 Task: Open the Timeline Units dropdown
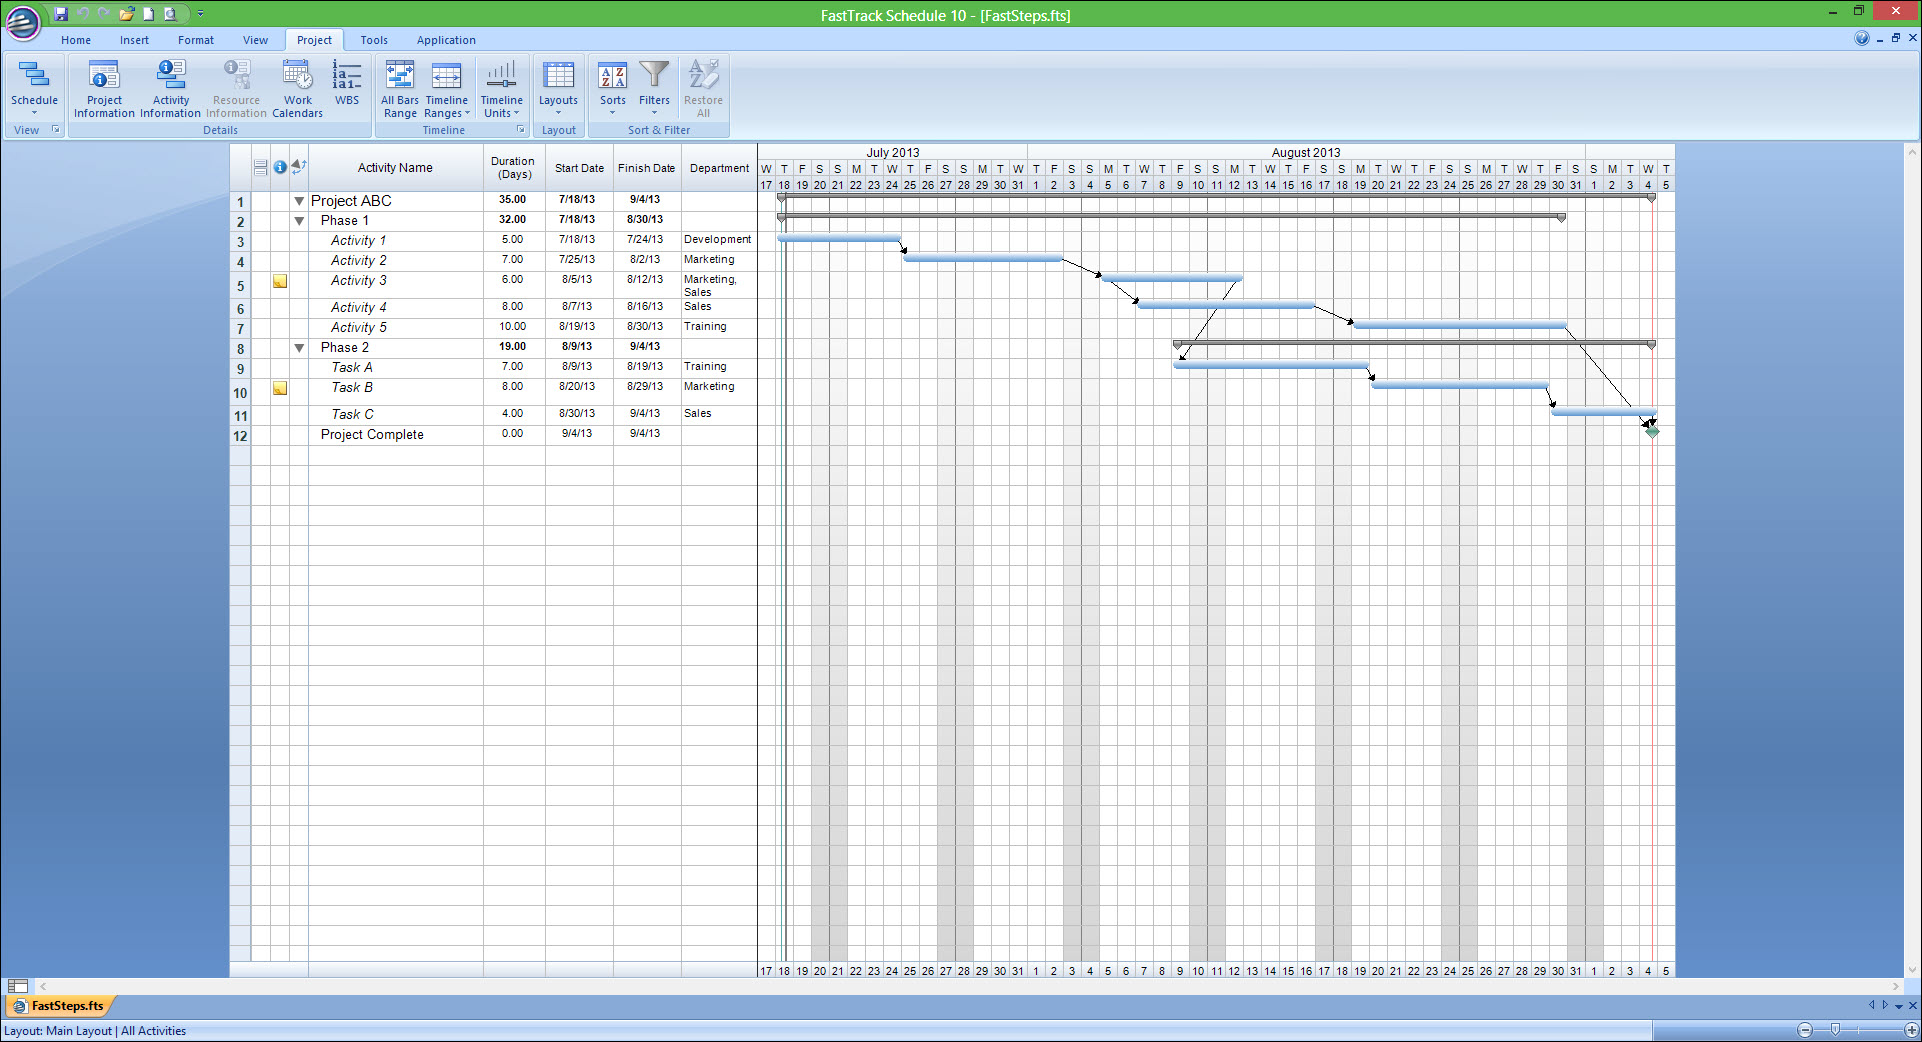(x=501, y=88)
